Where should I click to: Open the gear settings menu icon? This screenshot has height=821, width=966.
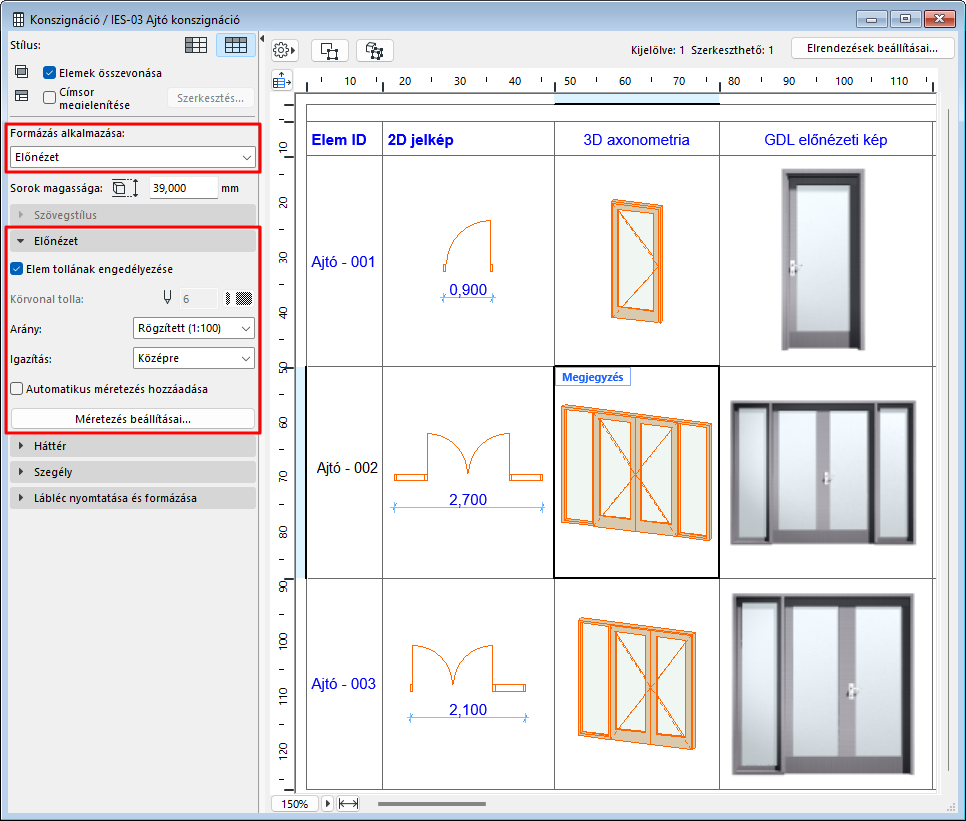tap(285, 50)
